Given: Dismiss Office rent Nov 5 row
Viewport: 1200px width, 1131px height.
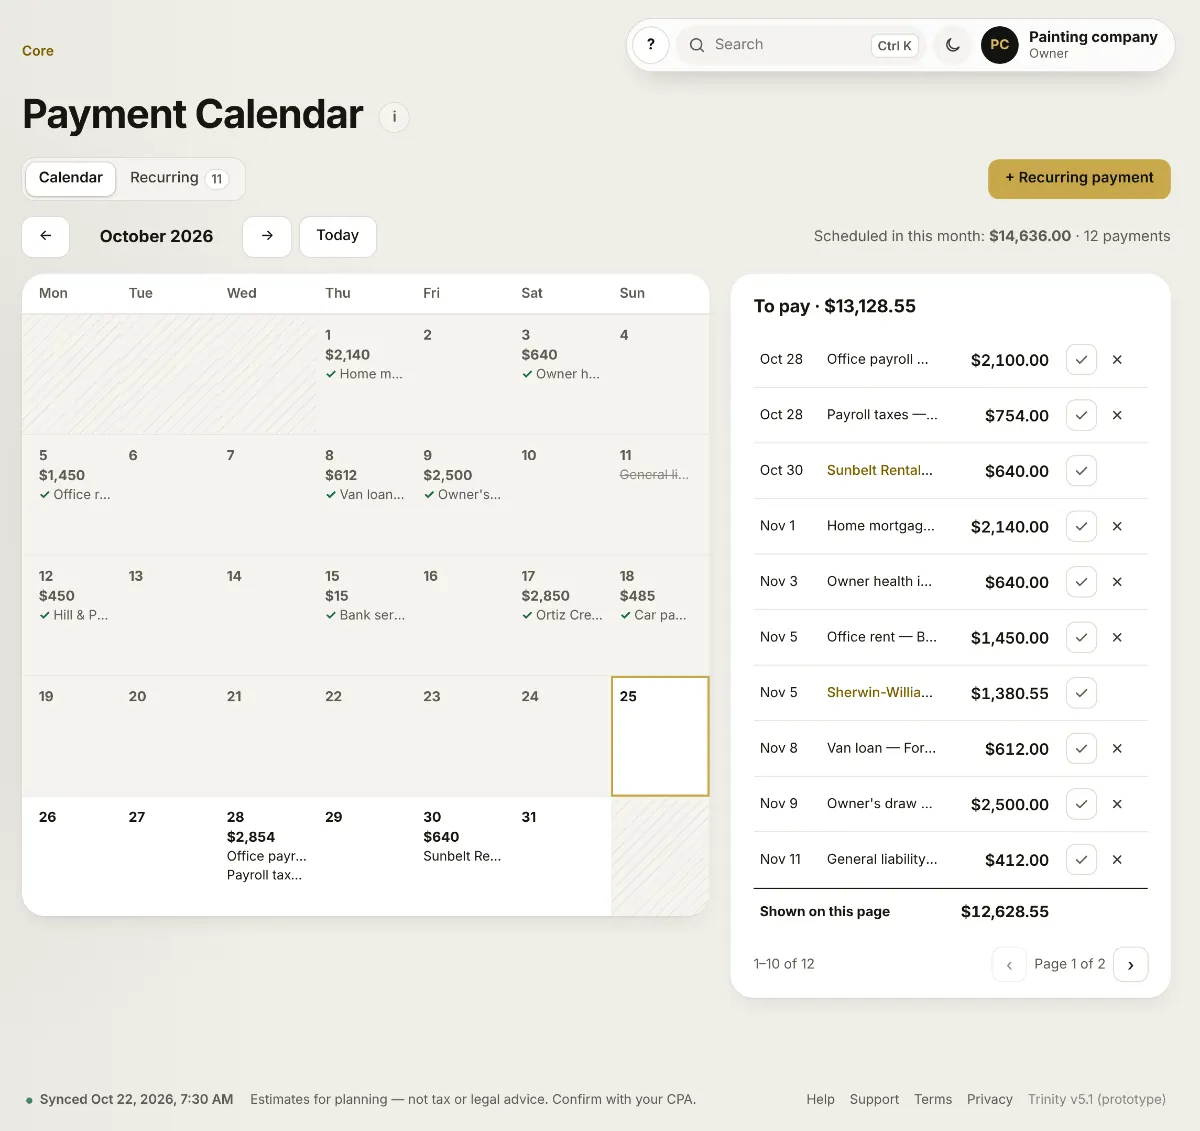Looking at the screenshot, I should click(1117, 637).
